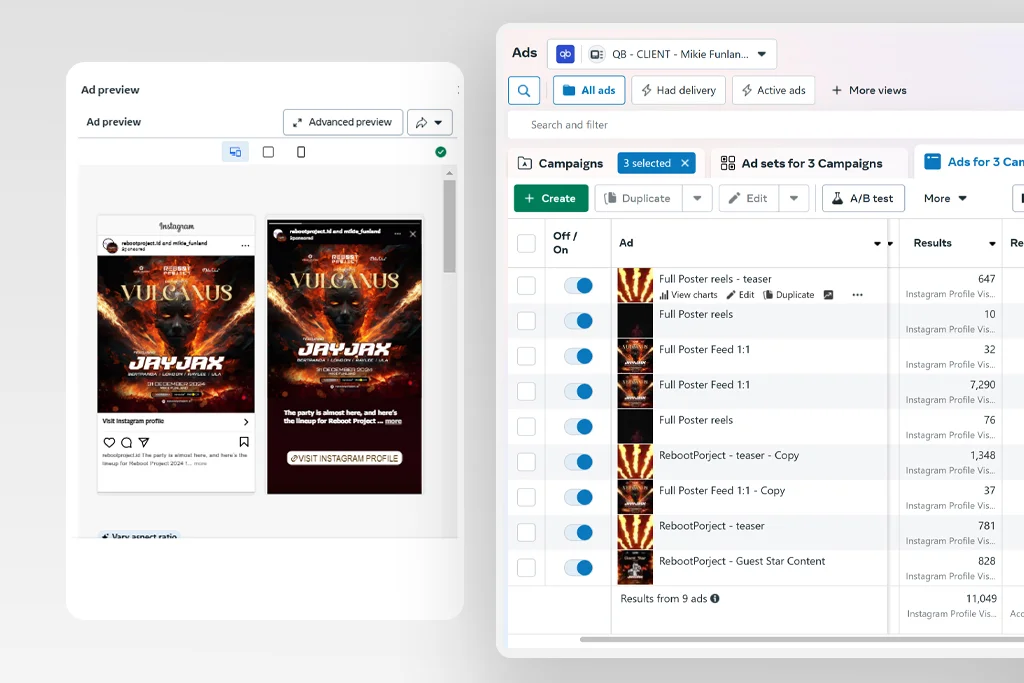Select the mobile device preview icon
1024x683 pixels.
coord(301,152)
